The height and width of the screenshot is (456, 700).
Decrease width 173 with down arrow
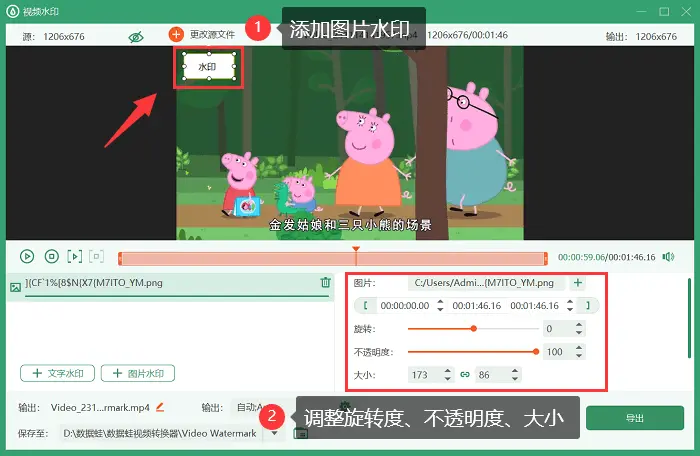(x=448, y=379)
